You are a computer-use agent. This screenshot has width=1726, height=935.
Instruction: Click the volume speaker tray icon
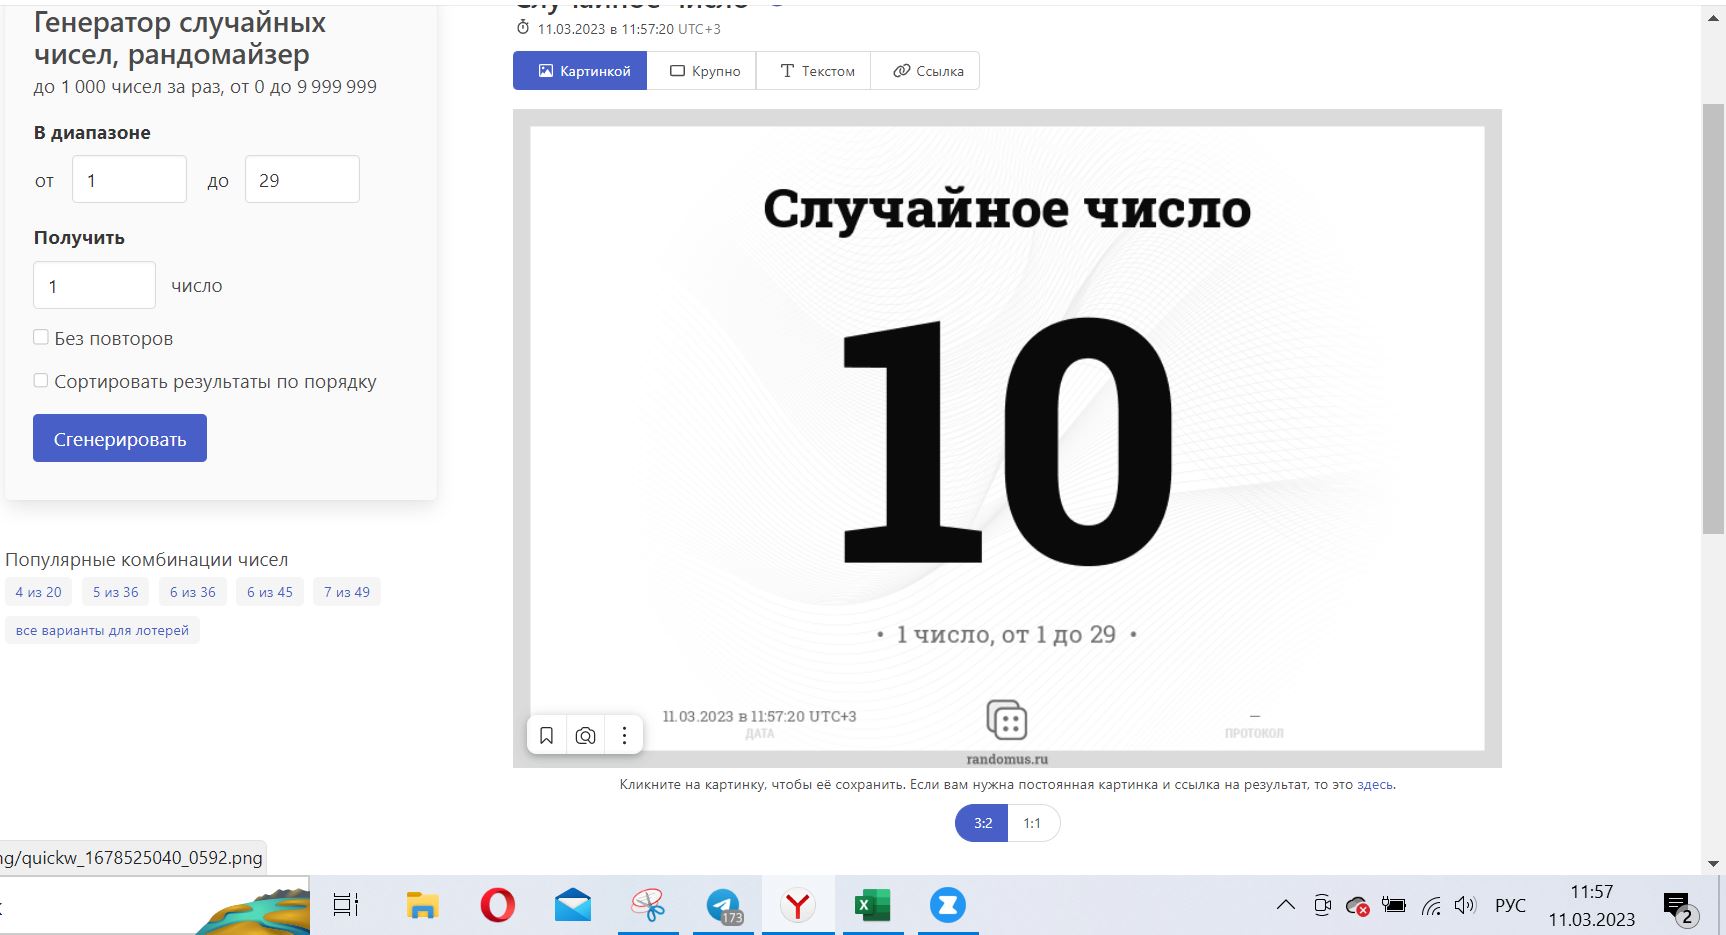1465,905
